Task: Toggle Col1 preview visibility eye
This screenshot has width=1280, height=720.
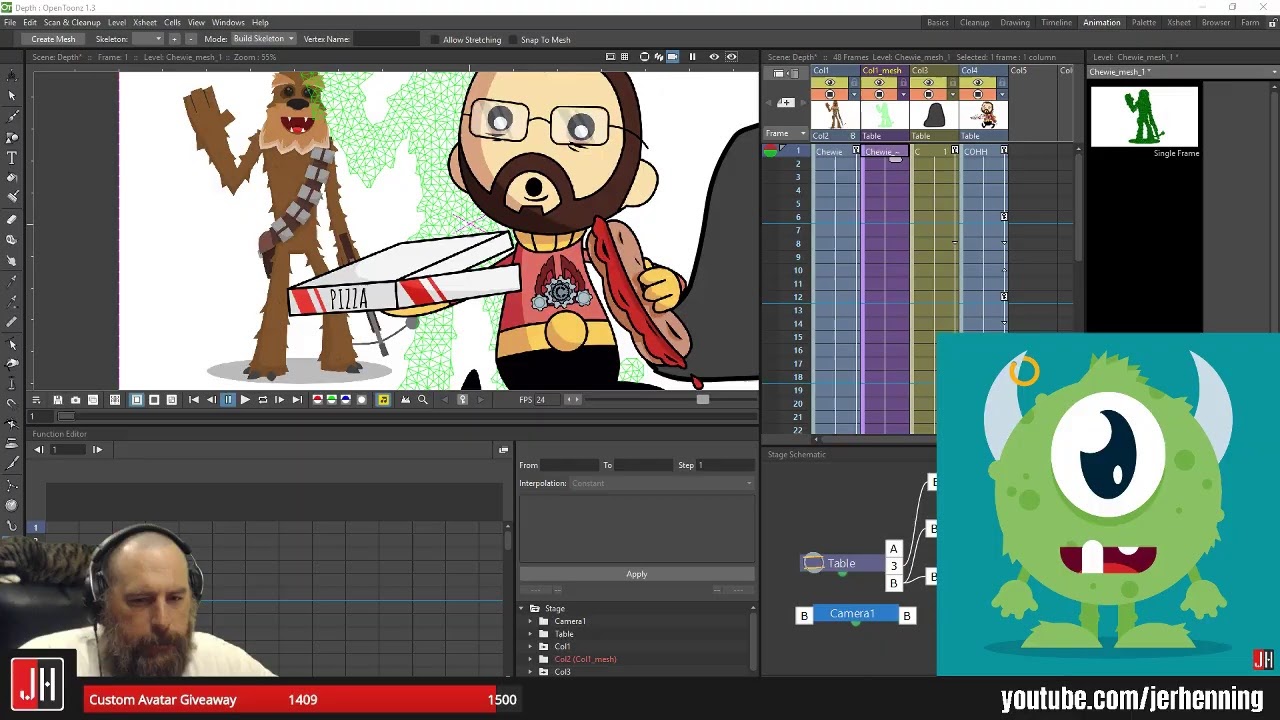Action: (830, 83)
